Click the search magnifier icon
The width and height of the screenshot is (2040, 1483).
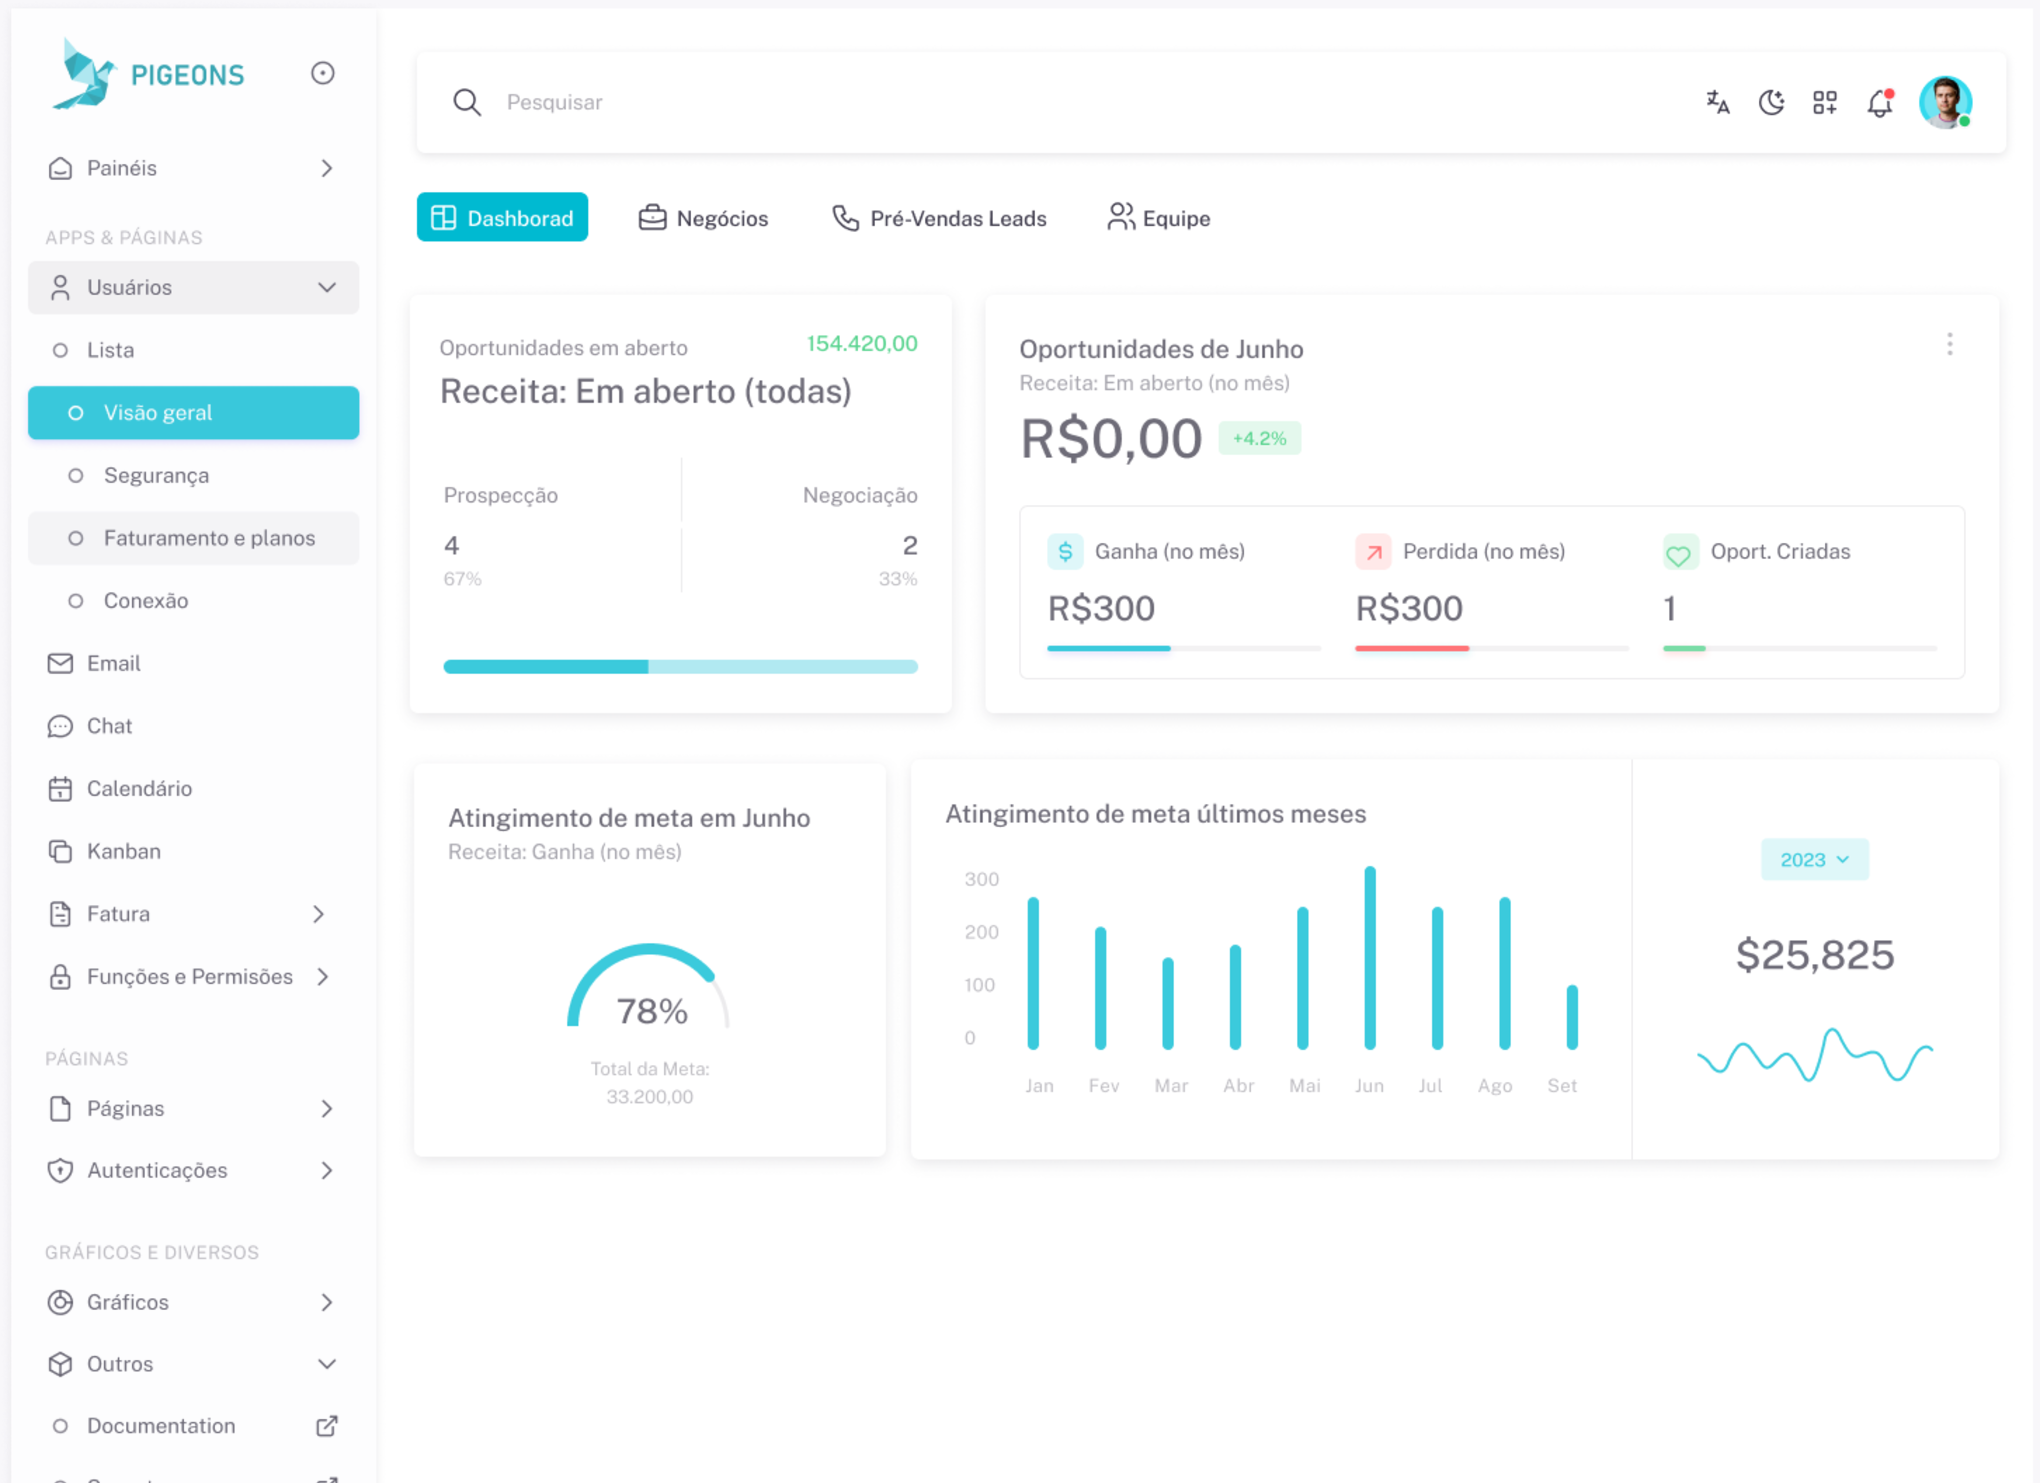(x=466, y=102)
